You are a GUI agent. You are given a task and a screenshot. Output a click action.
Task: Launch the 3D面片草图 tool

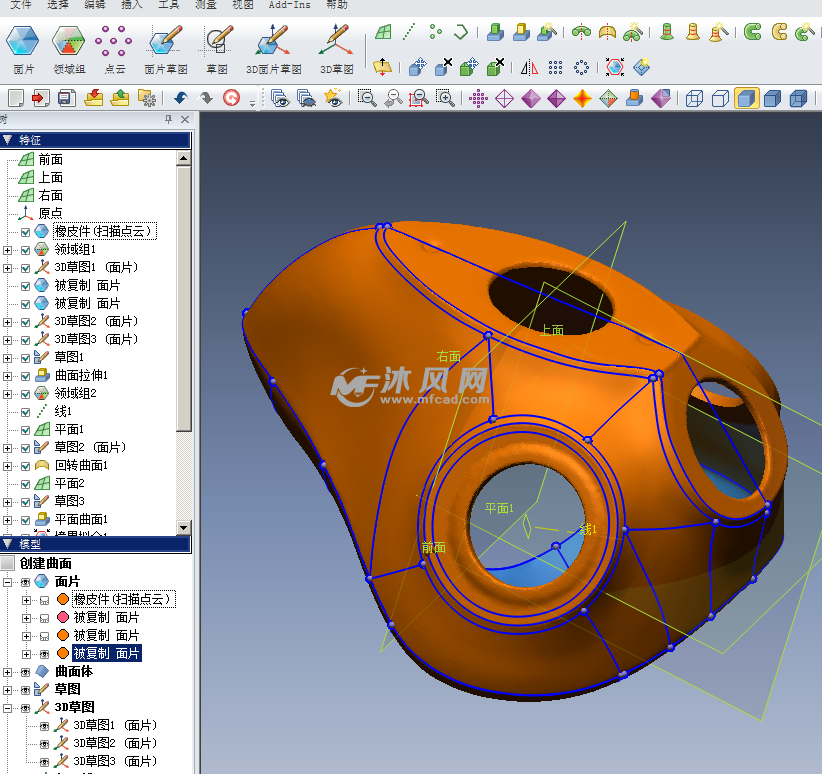tap(273, 43)
